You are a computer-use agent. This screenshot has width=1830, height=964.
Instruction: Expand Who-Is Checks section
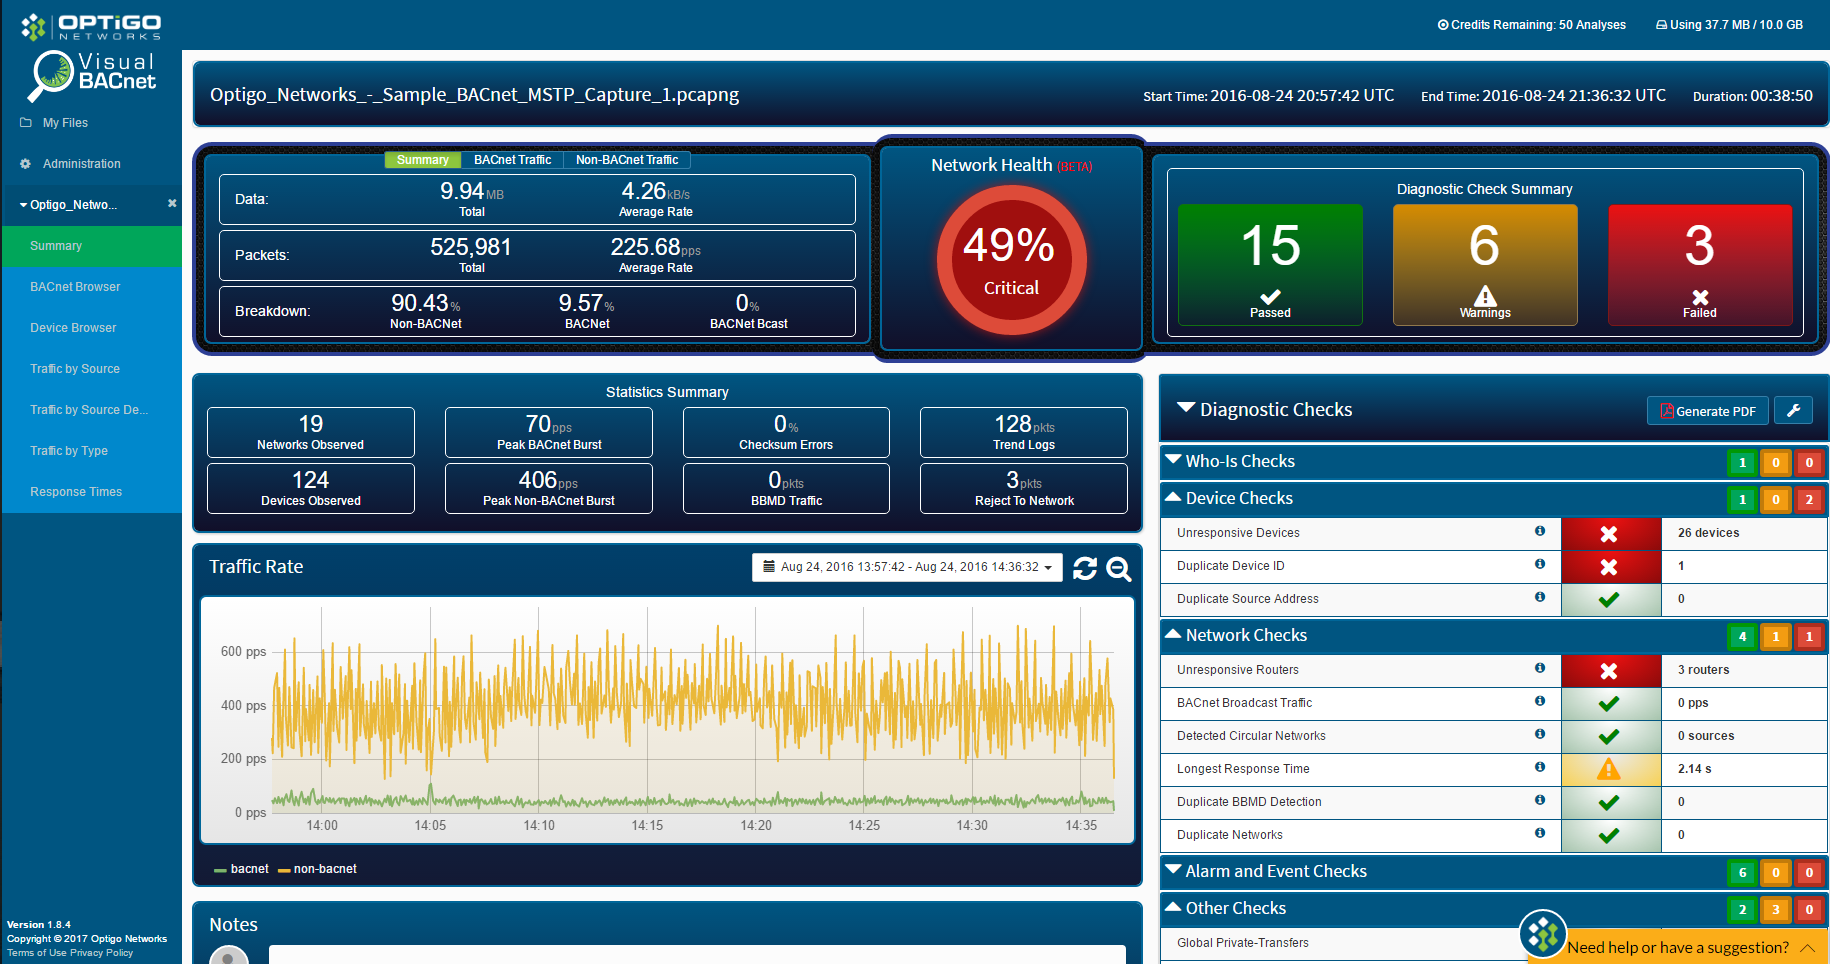point(1174,460)
